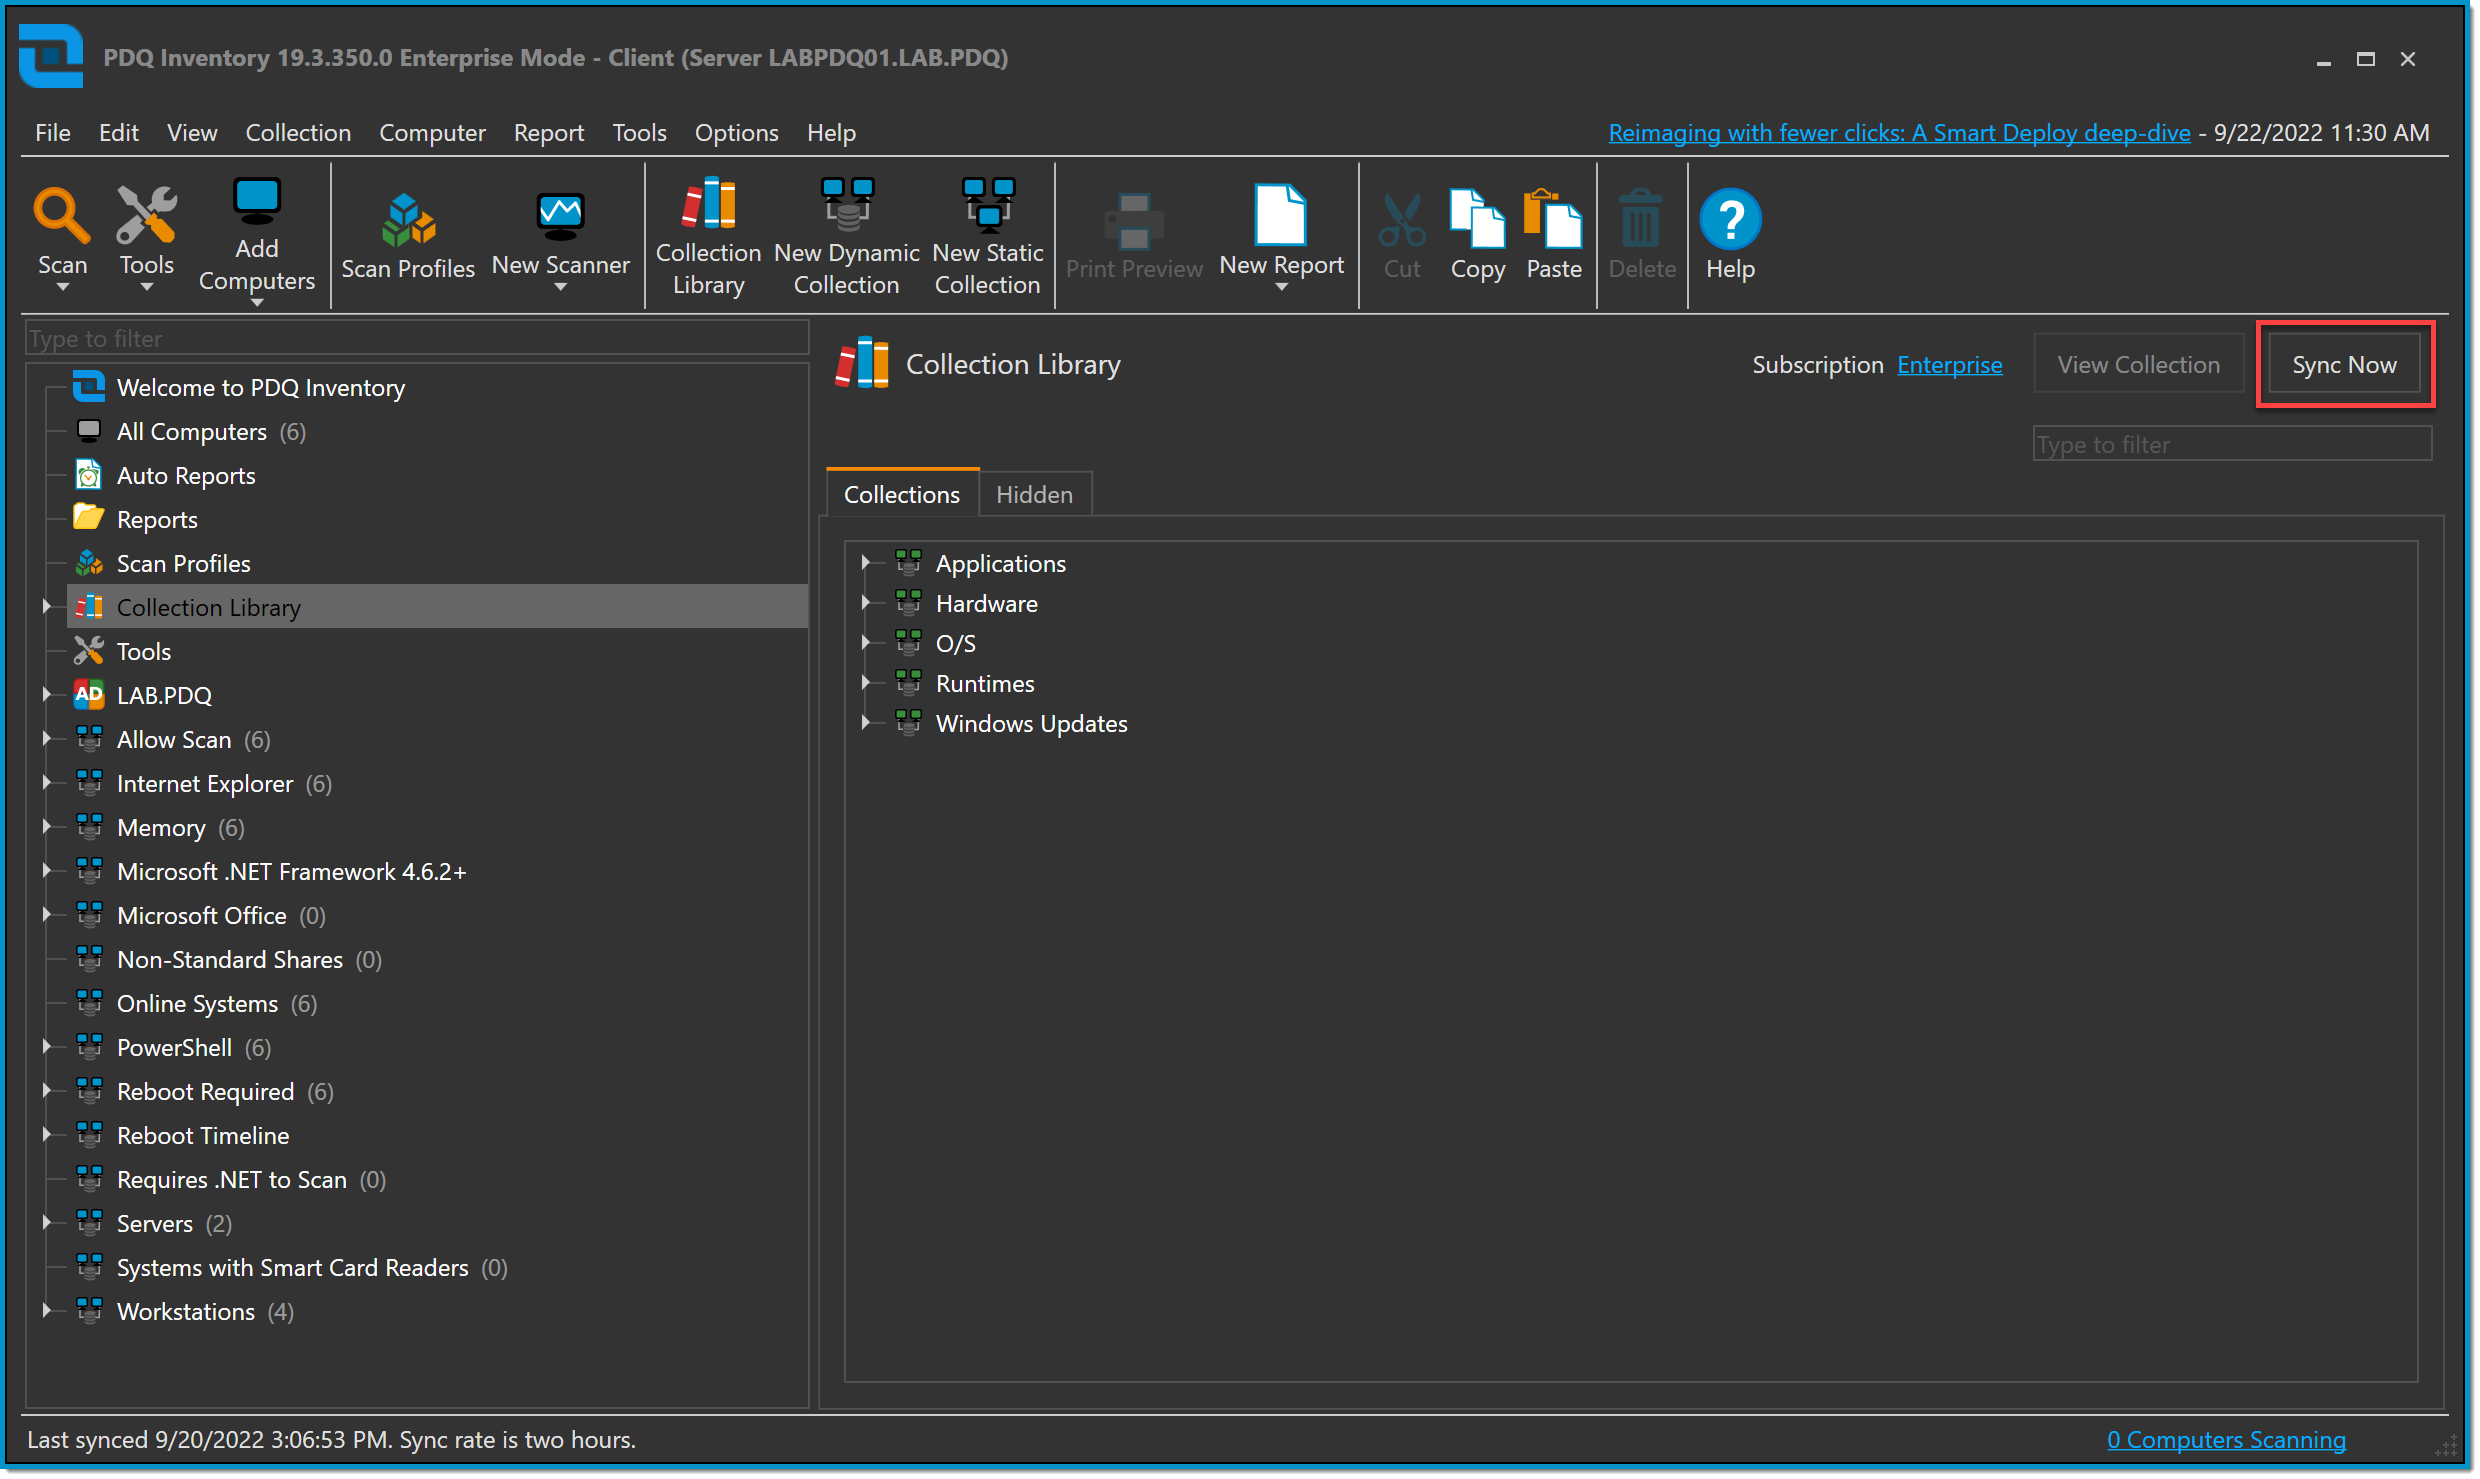Screen dimensions: 2480x1479
Task: Open the Computer menu
Action: pos(432,133)
